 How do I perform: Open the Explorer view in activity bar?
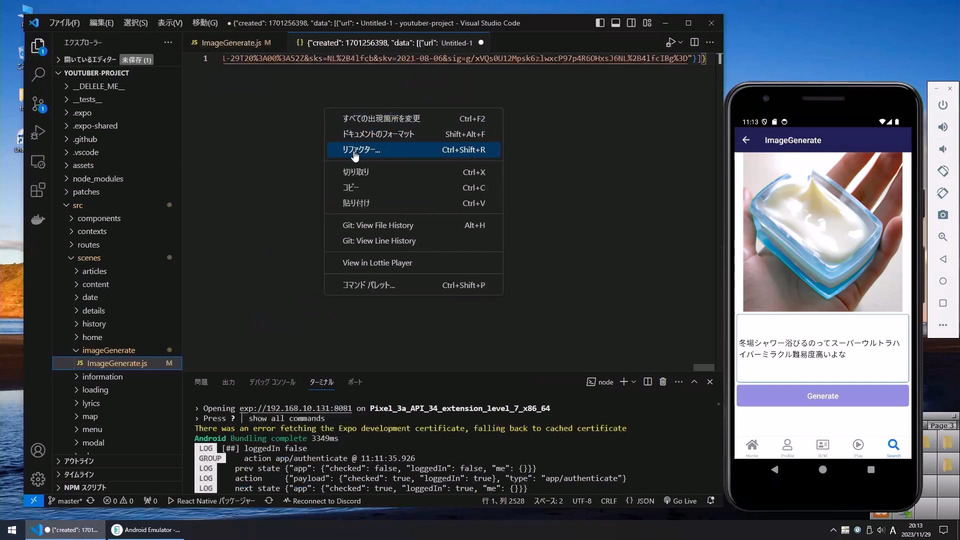click(x=38, y=46)
